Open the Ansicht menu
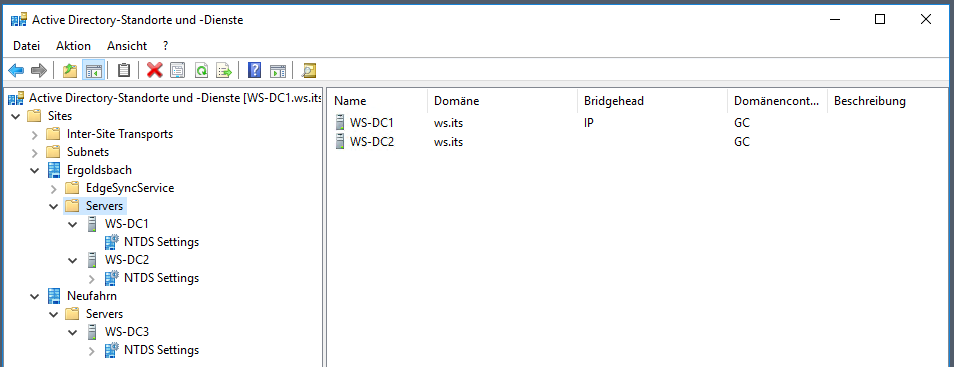This screenshot has height=367, width=954. point(127,46)
